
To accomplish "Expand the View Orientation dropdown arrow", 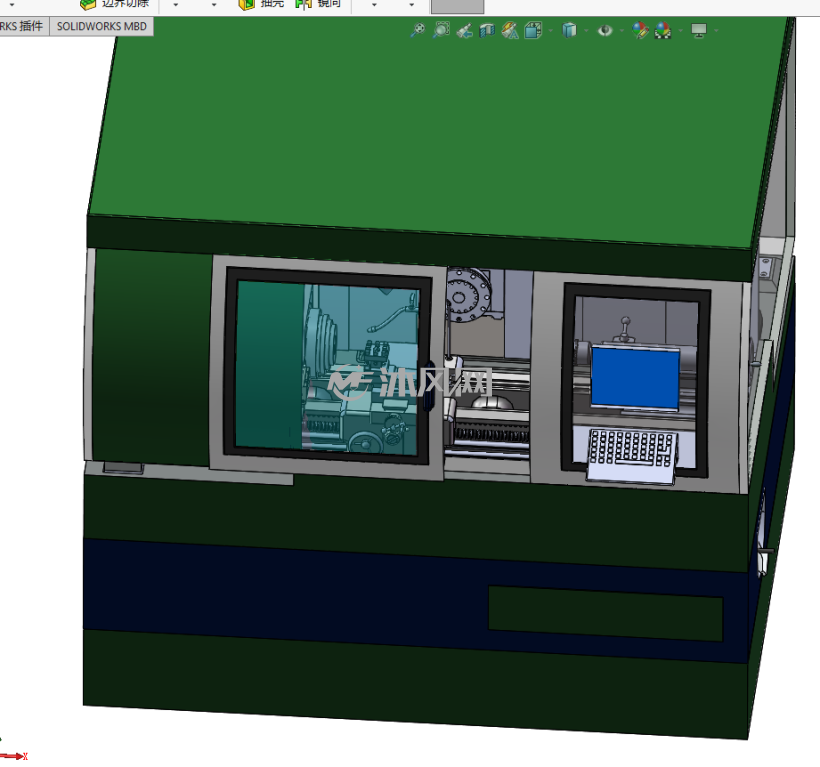I will coord(551,31).
